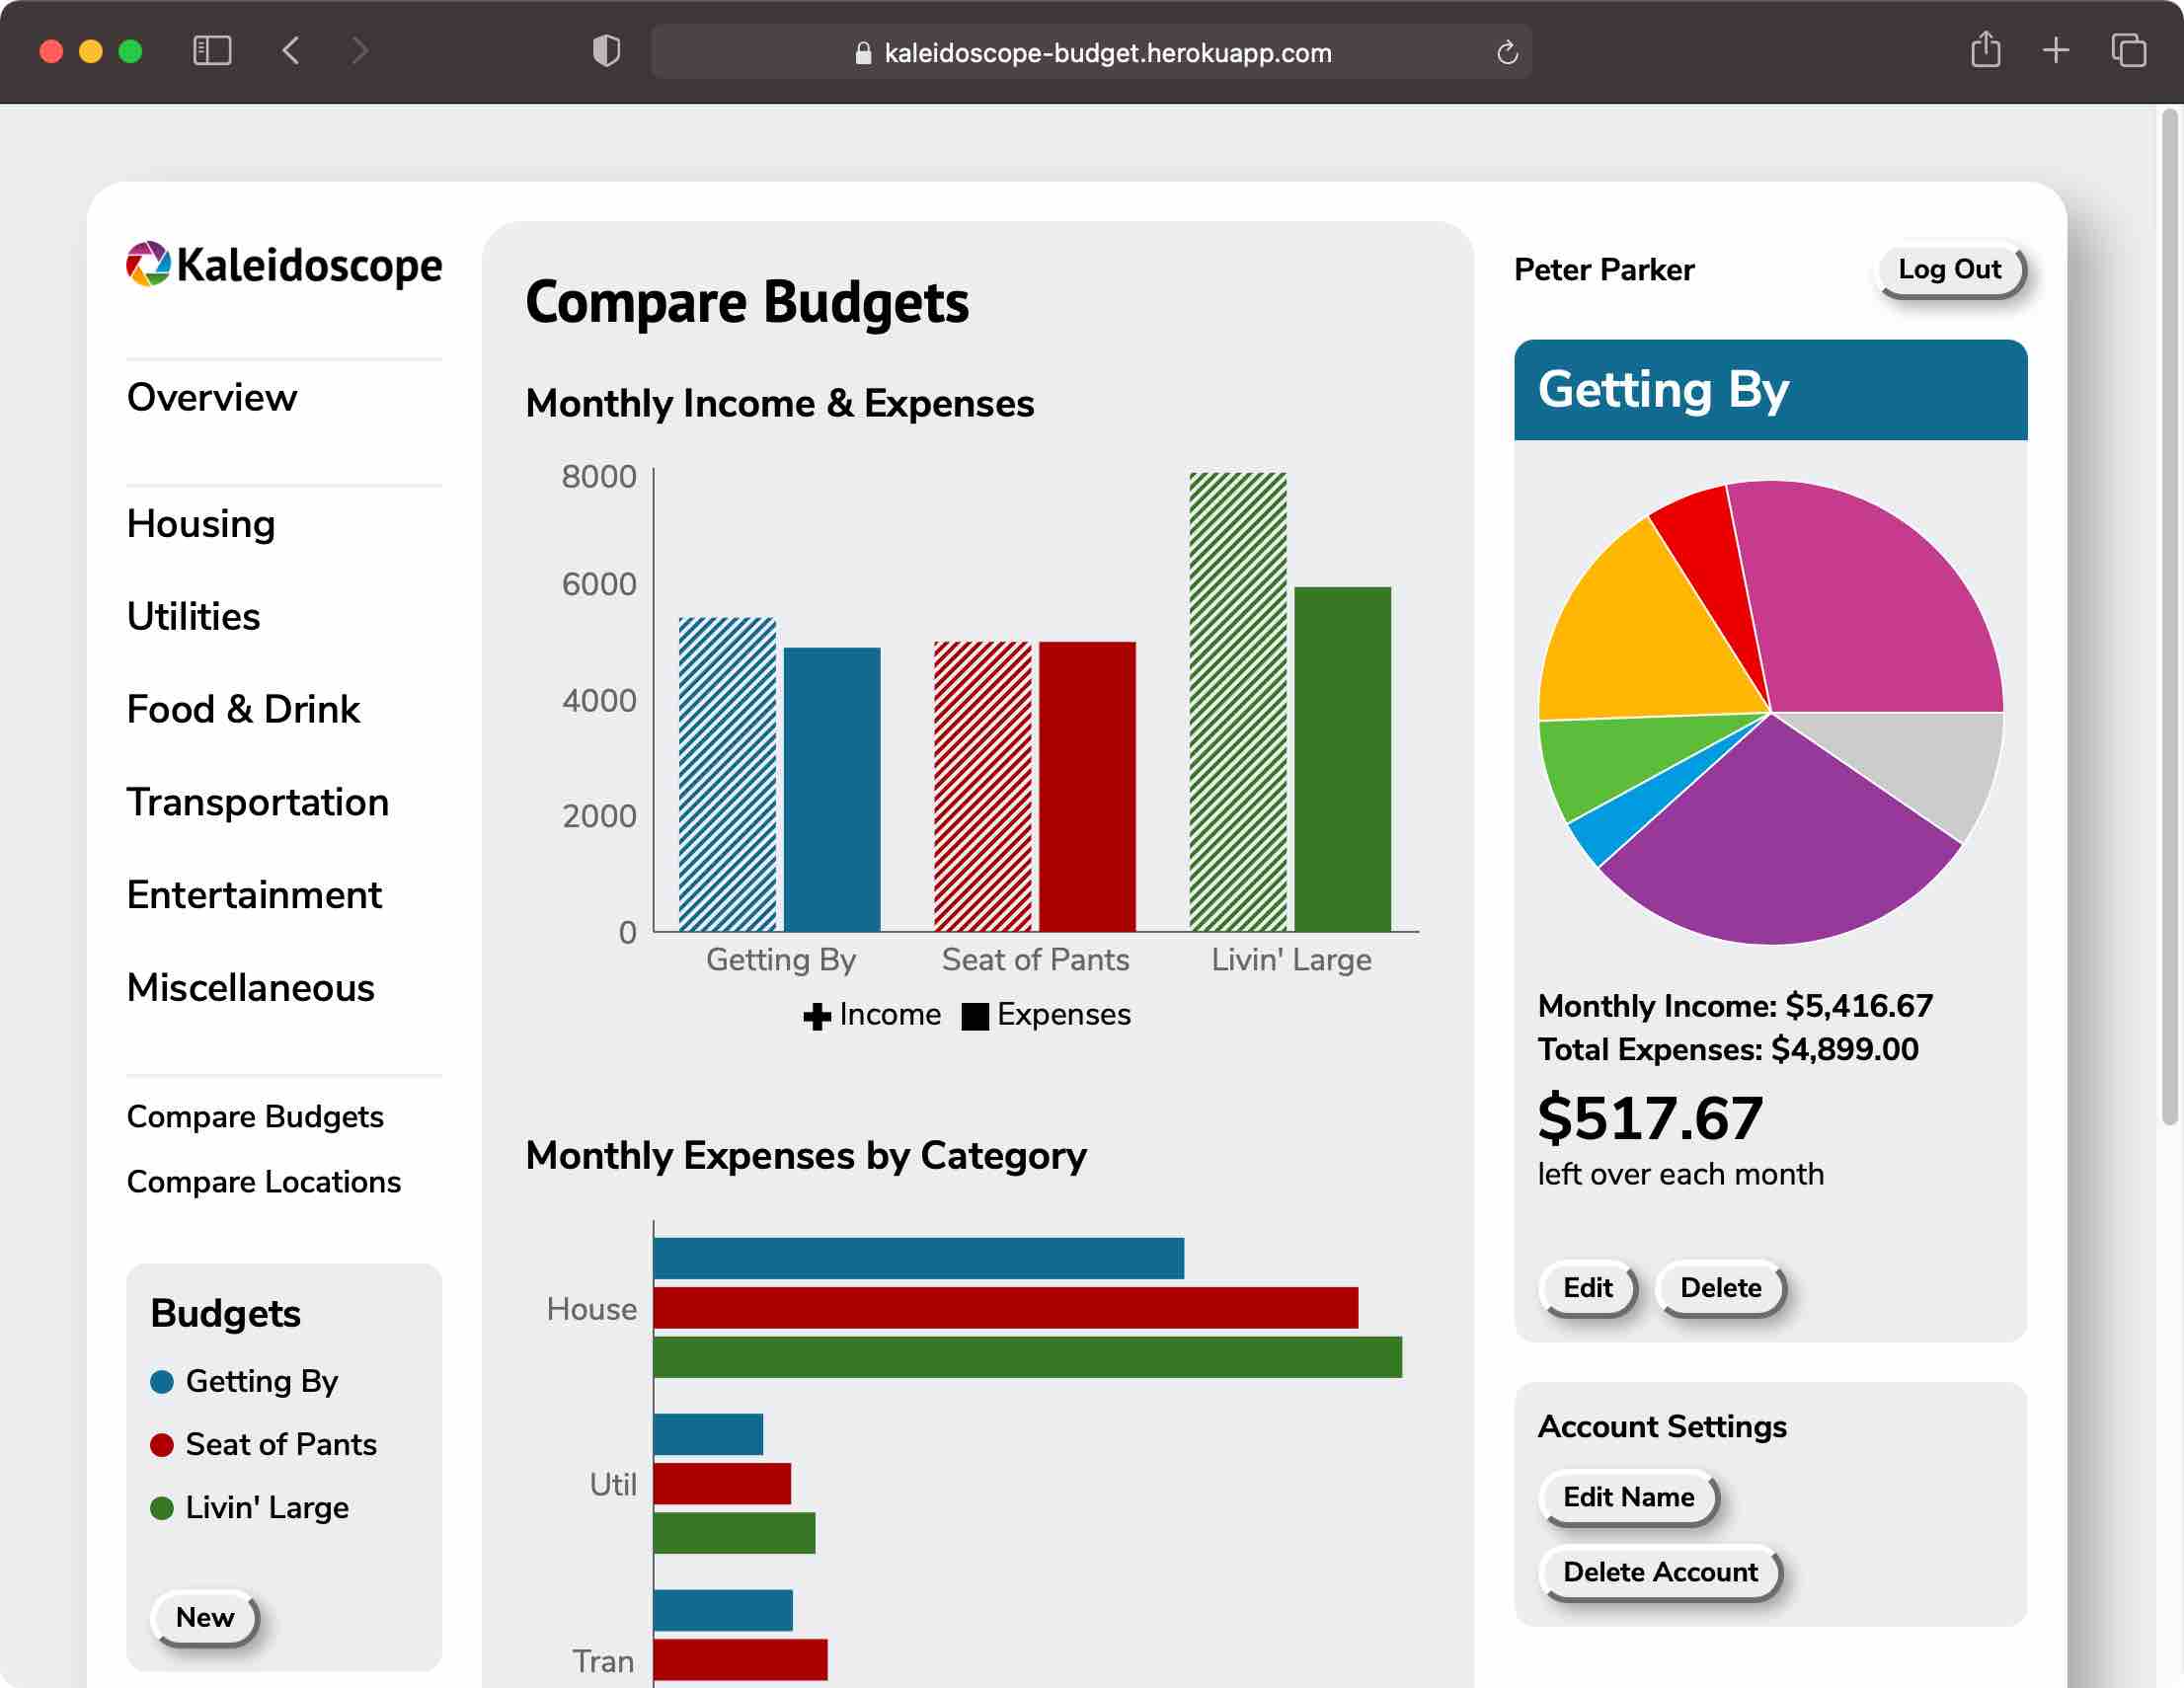Image resolution: width=2184 pixels, height=1688 pixels.
Task: Reload the page with the refresh icon
Action: (x=1507, y=53)
